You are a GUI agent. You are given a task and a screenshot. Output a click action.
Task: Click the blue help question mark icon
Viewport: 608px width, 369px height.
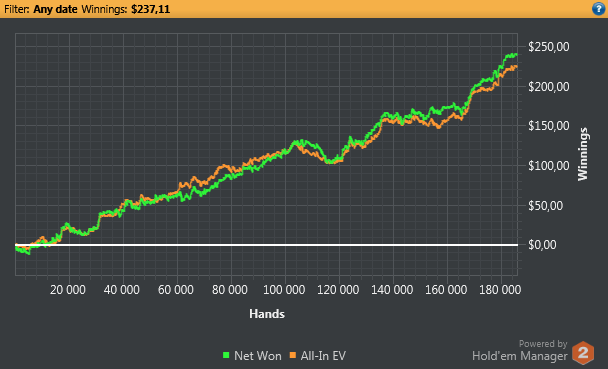pyautogui.click(x=599, y=9)
